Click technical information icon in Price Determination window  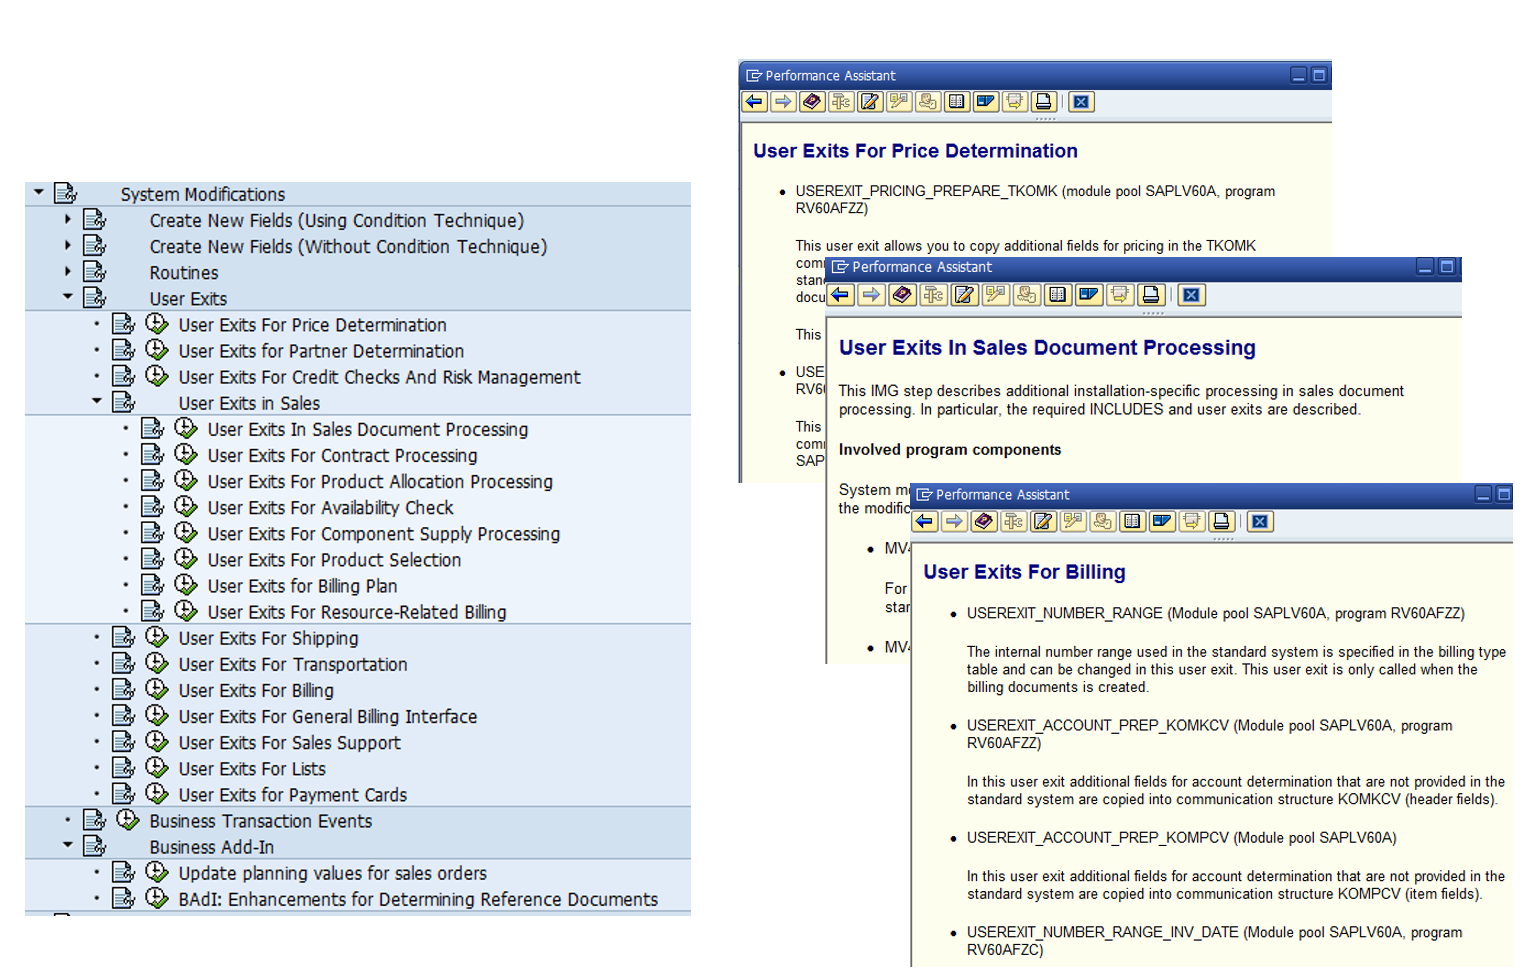click(x=841, y=102)
